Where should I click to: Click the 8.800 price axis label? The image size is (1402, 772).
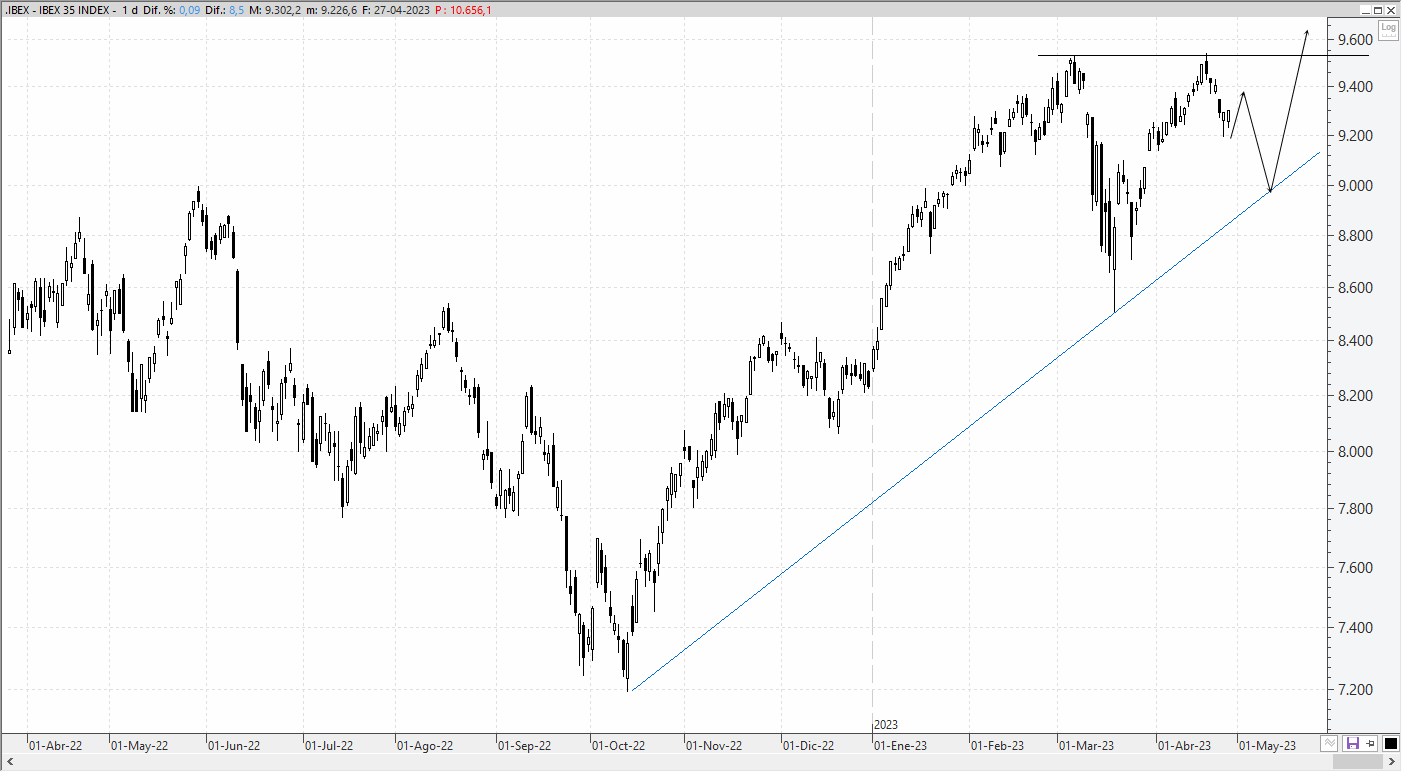click(x=1355, y=236)
